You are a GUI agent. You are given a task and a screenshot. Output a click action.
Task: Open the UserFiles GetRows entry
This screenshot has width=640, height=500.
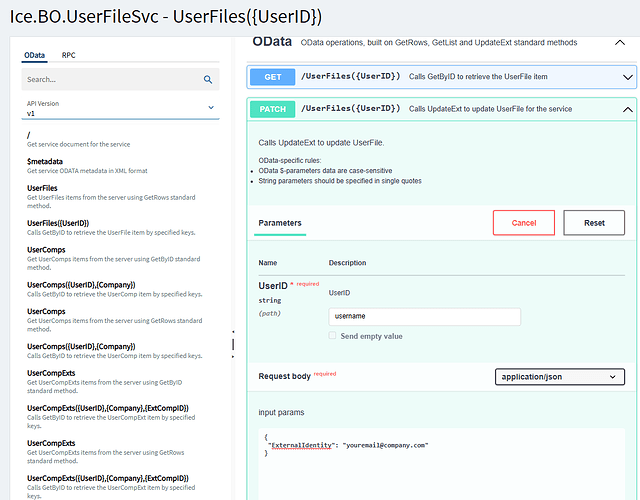tap(111, 197)
